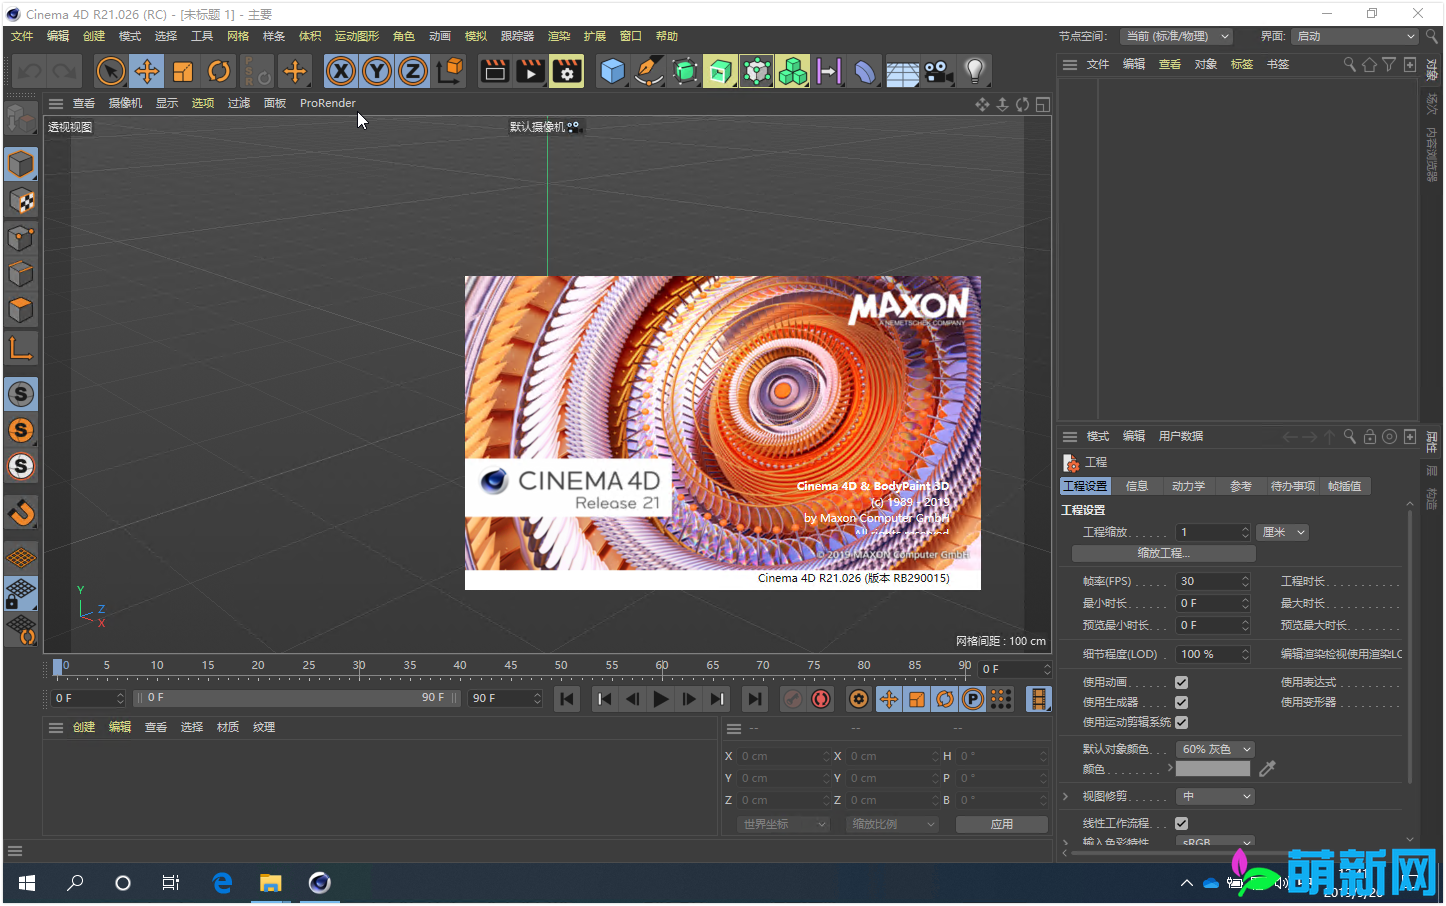The width and height of the screenshot is (1446, 906).
Task: Add a Camera object
Action: (x=938, y=71)
